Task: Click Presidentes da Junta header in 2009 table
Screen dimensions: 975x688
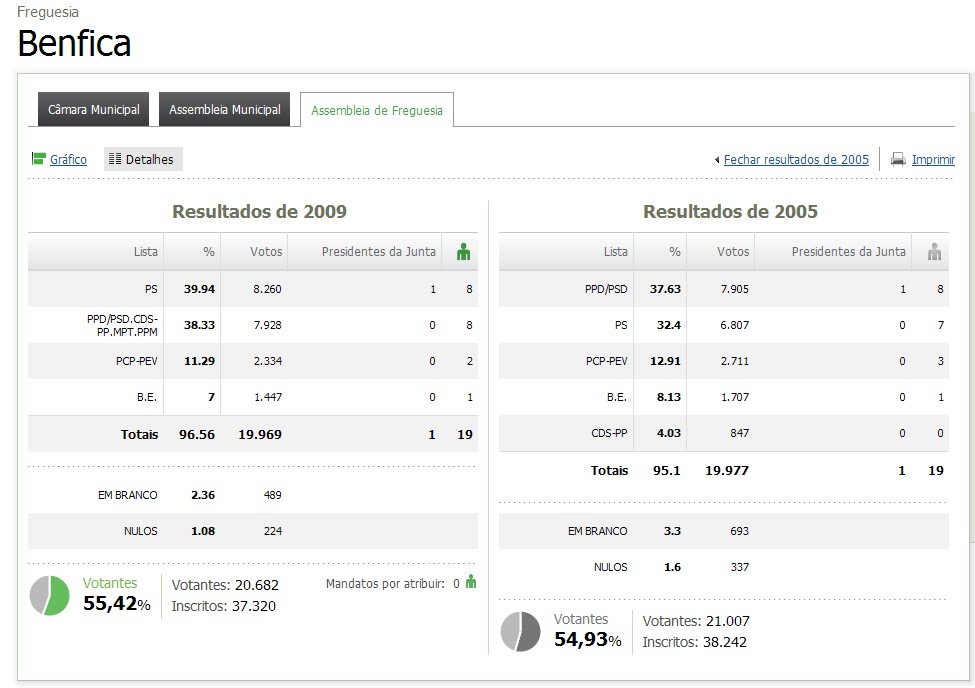Action: 379,251
